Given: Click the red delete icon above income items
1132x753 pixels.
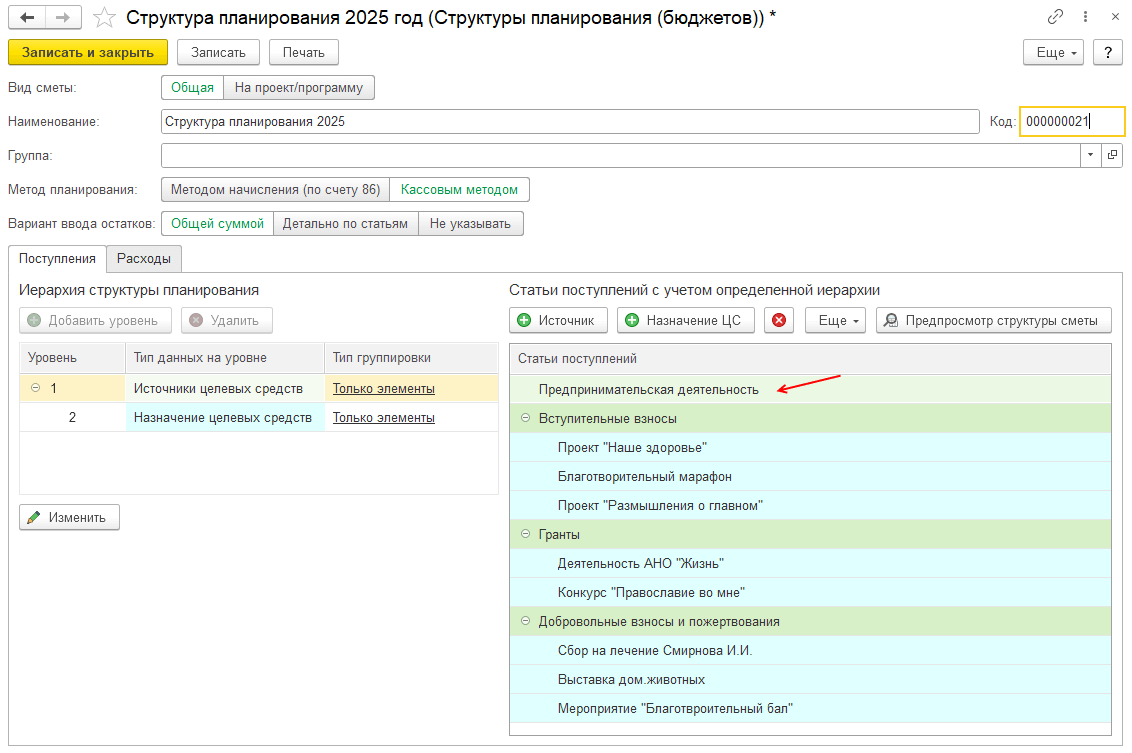Looking at the screenshot, I should (x=779, y=320).
